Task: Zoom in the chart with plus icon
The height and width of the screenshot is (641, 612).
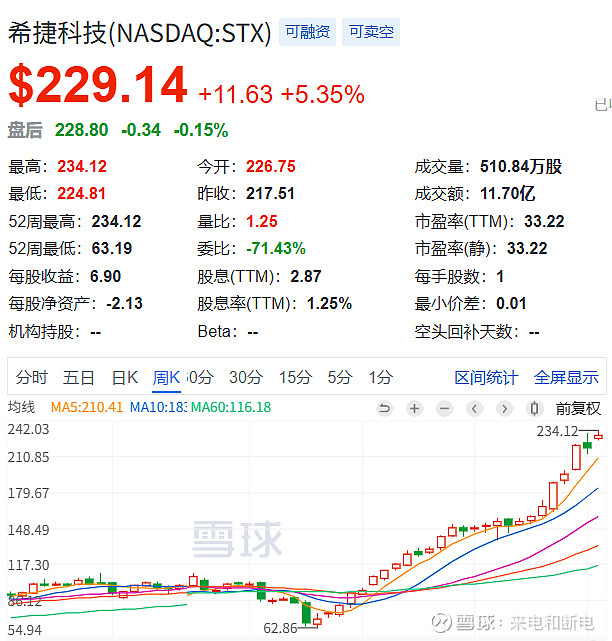Action: coord(415,408)
